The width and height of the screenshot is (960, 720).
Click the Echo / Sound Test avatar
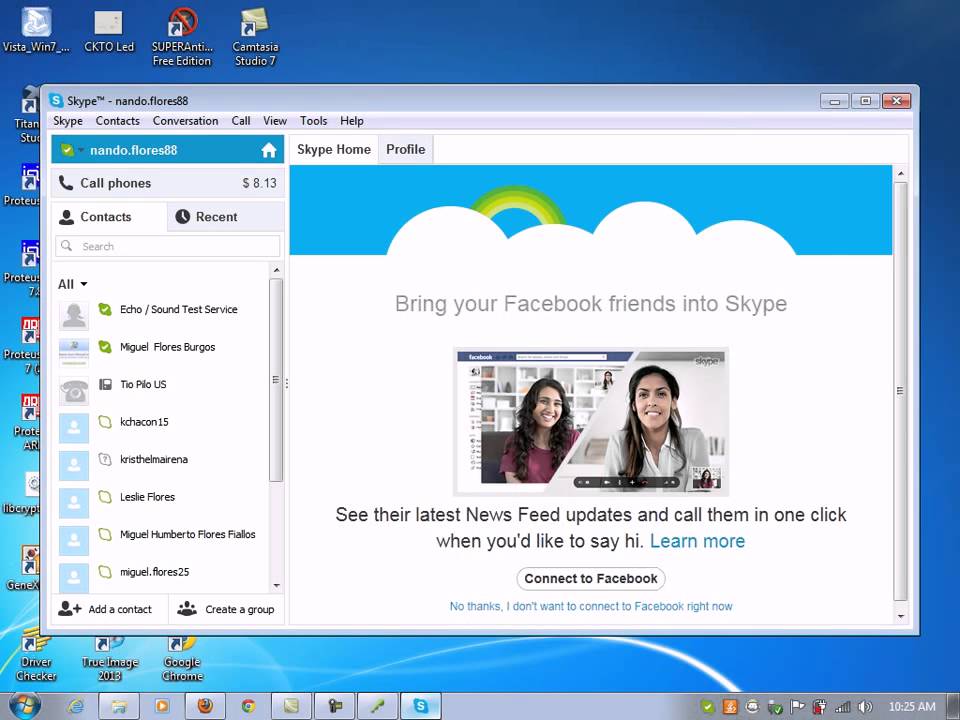pyautogui.click(x=74, y=315)
